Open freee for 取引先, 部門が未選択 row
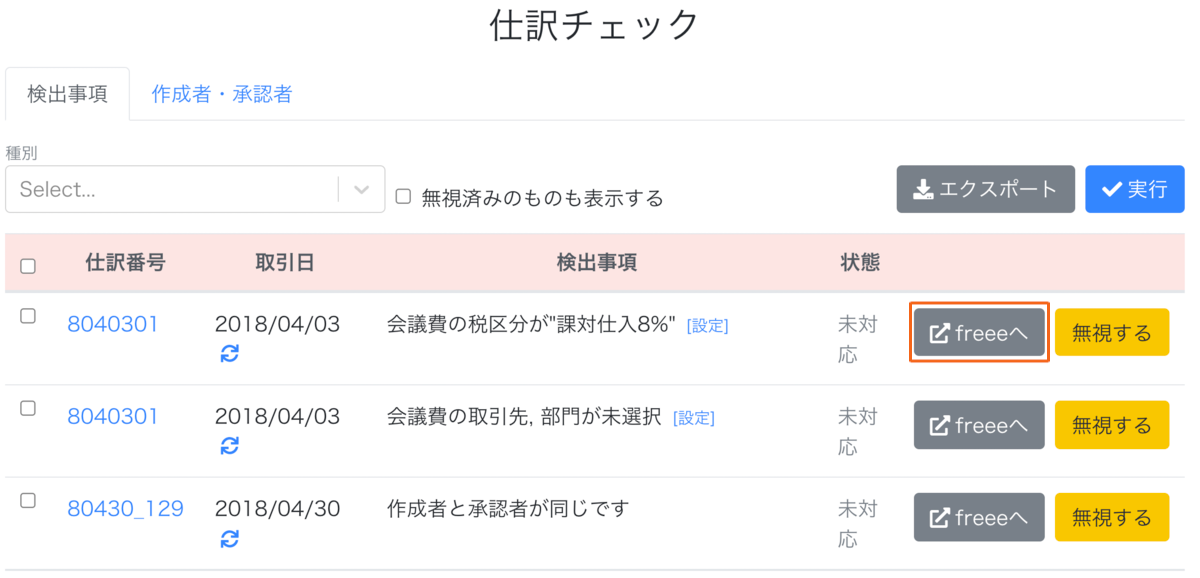This screenshot has width=1200, height=578. coord(979,425)
